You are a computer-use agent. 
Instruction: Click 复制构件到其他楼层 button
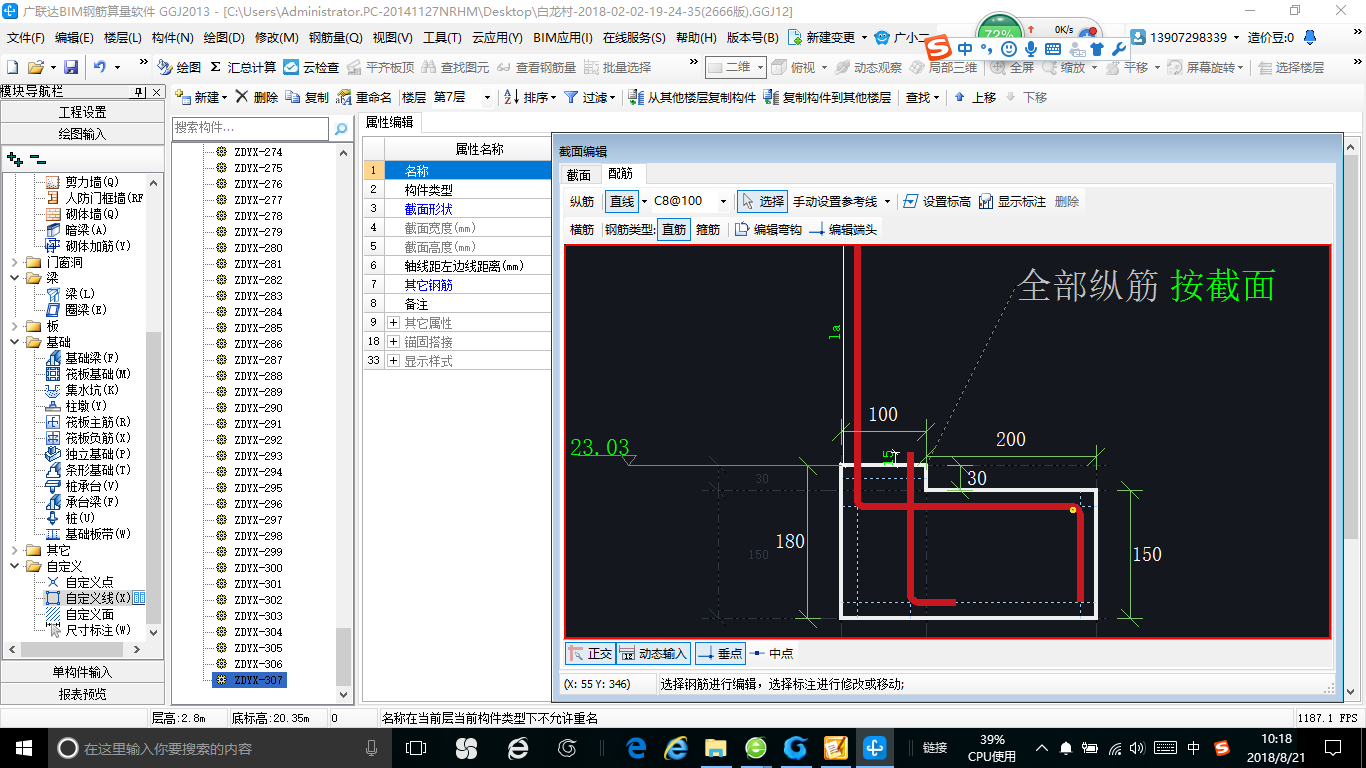(827, 97)
